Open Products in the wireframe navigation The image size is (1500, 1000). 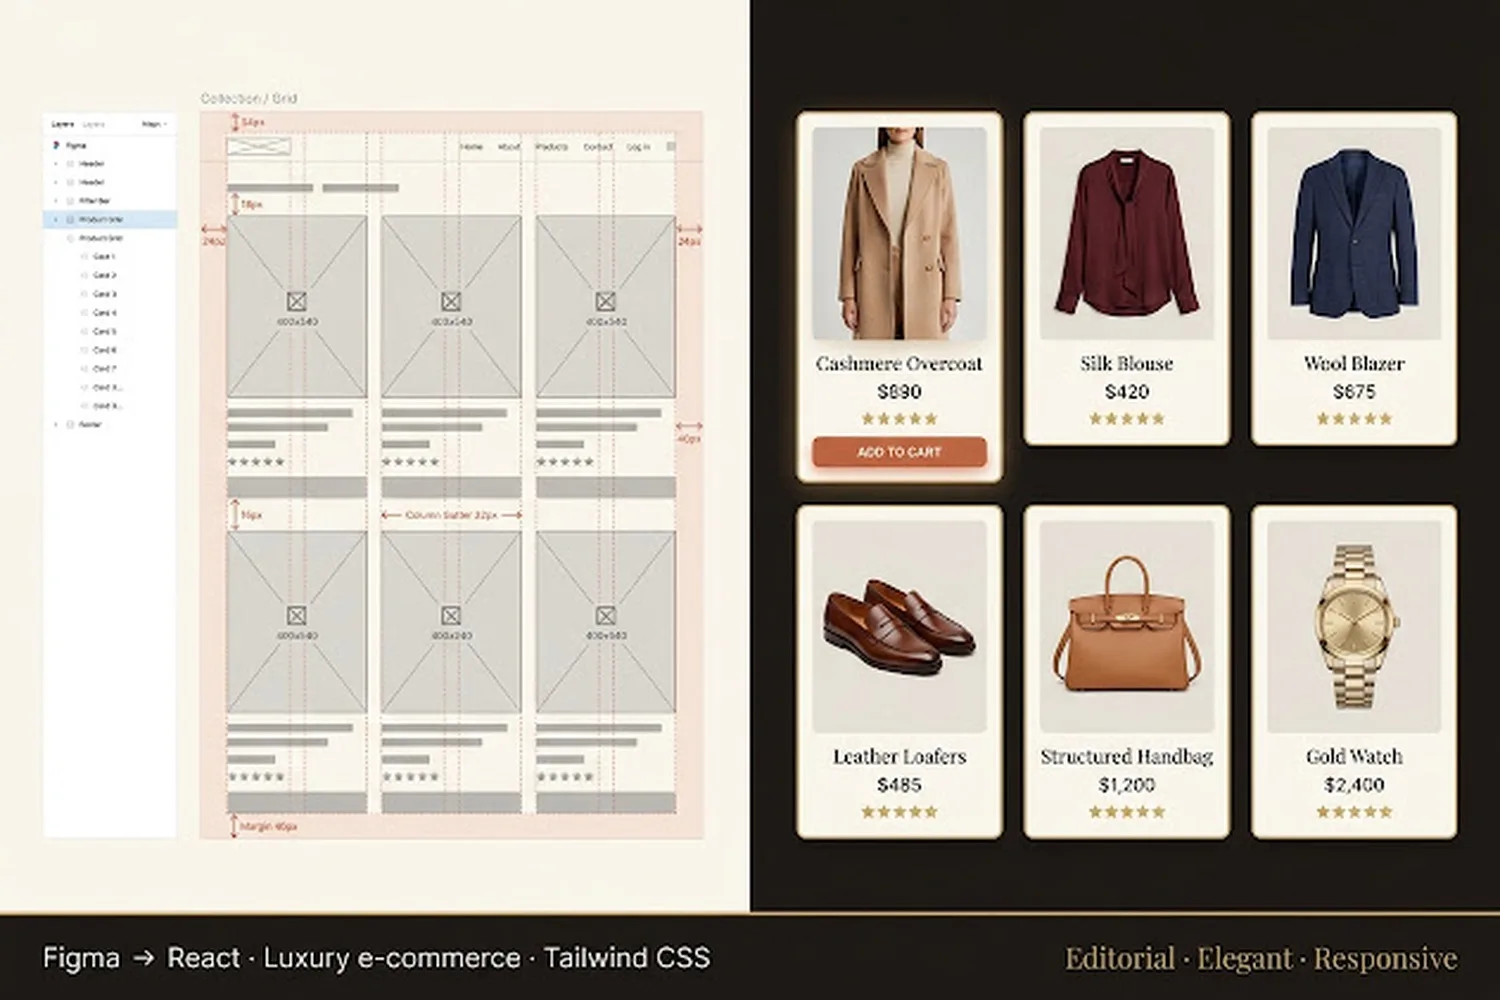(551, 147)
